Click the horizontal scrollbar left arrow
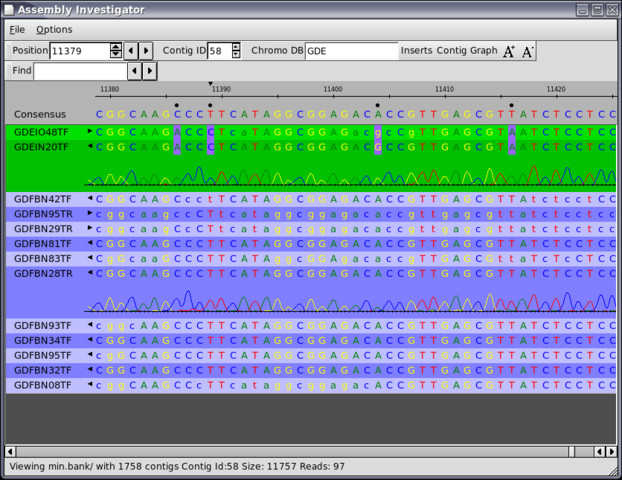Screen dimensions: 622x480 pos(11,450)
